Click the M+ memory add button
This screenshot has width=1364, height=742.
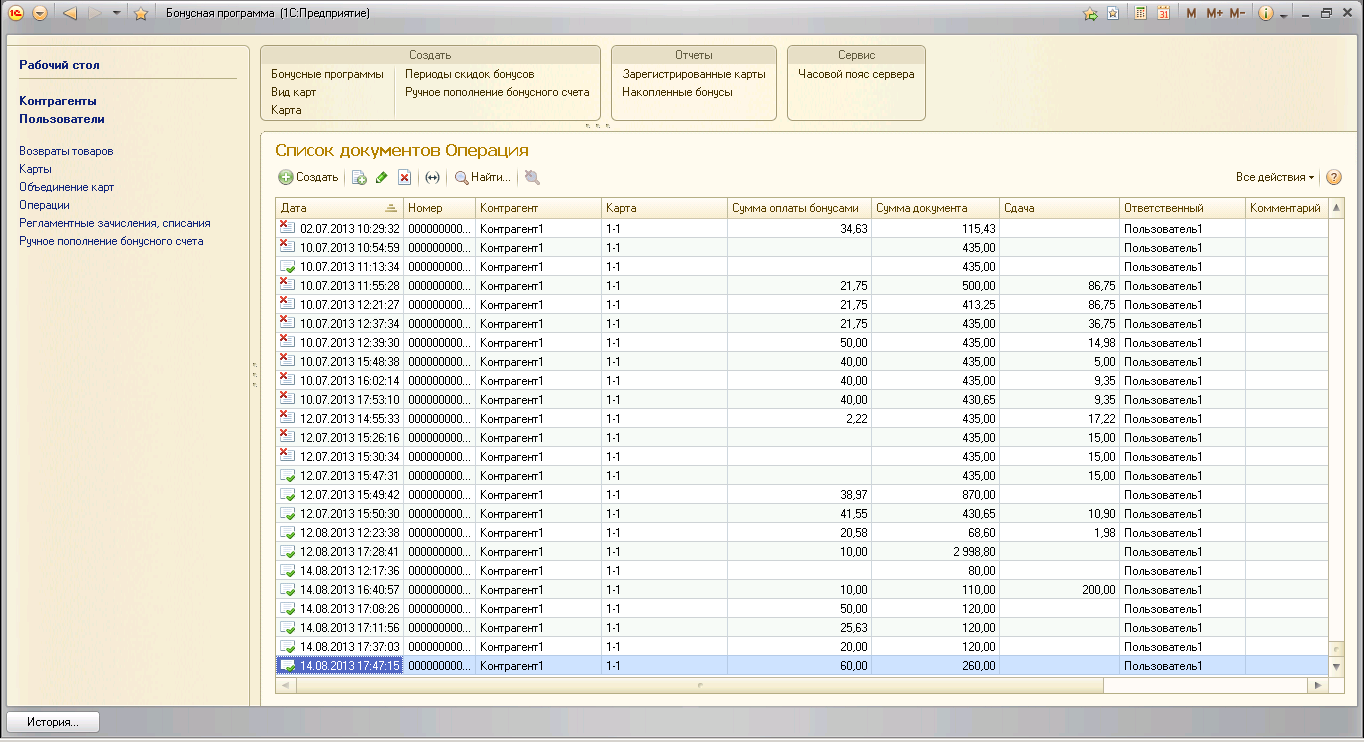(1214, 13)
